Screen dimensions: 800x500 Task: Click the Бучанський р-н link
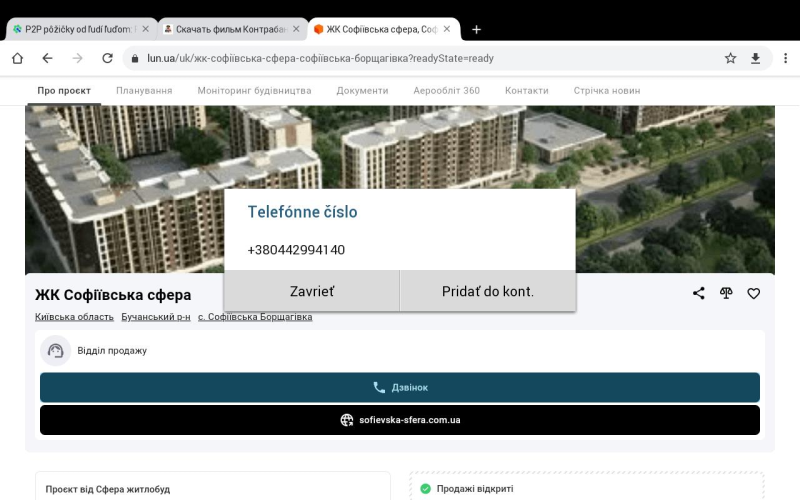pyautogui.click(x=155, y=317)
